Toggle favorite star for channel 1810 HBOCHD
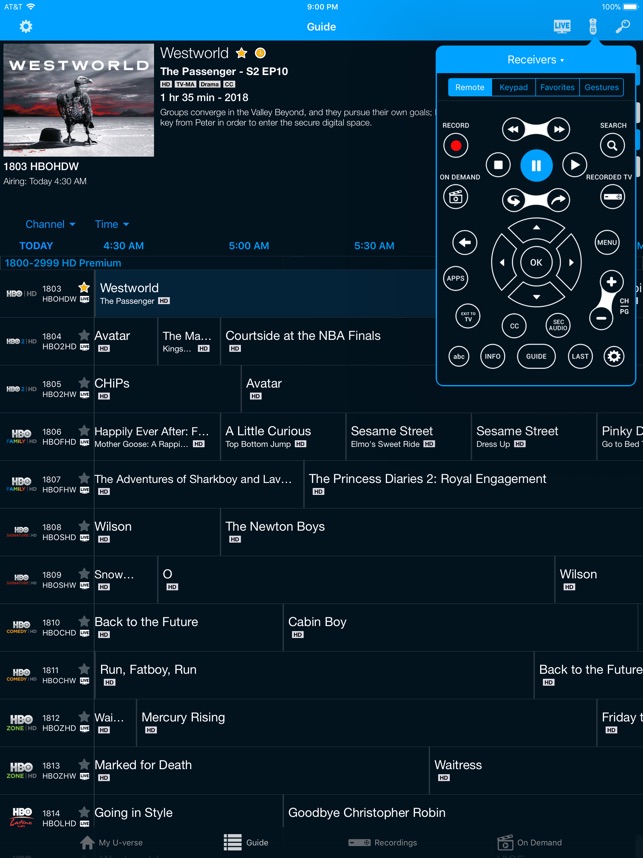The height and width of the screenshot is (858, 643). tap(84, 621)
